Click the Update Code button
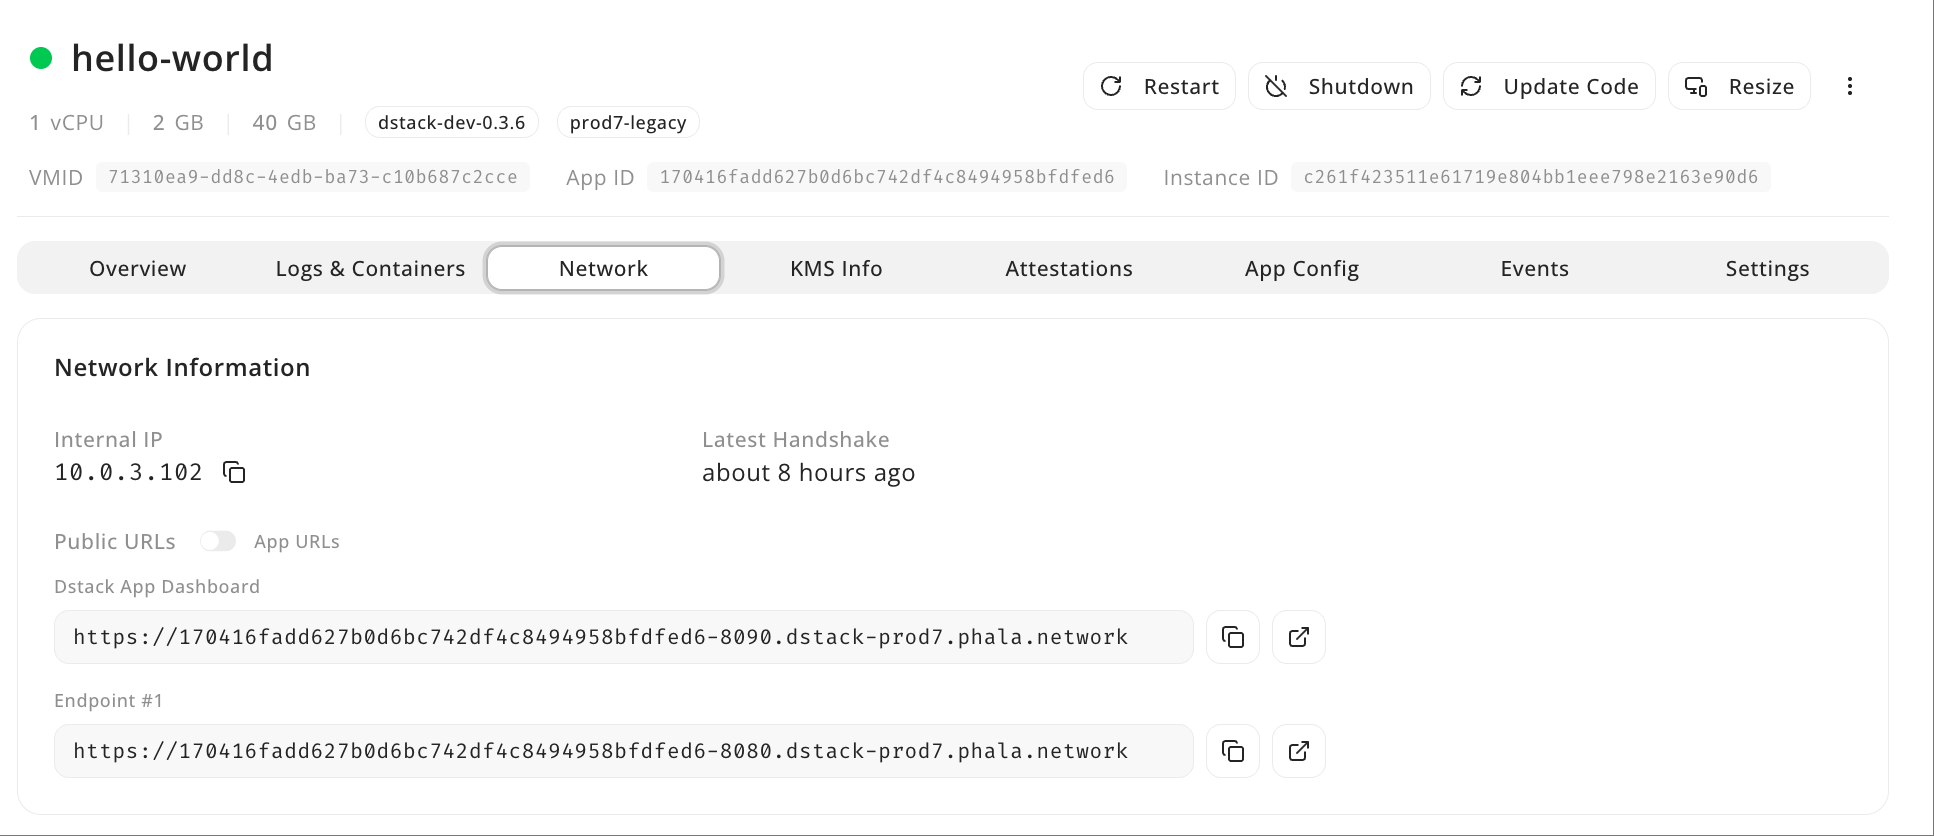 (1549, 86)
